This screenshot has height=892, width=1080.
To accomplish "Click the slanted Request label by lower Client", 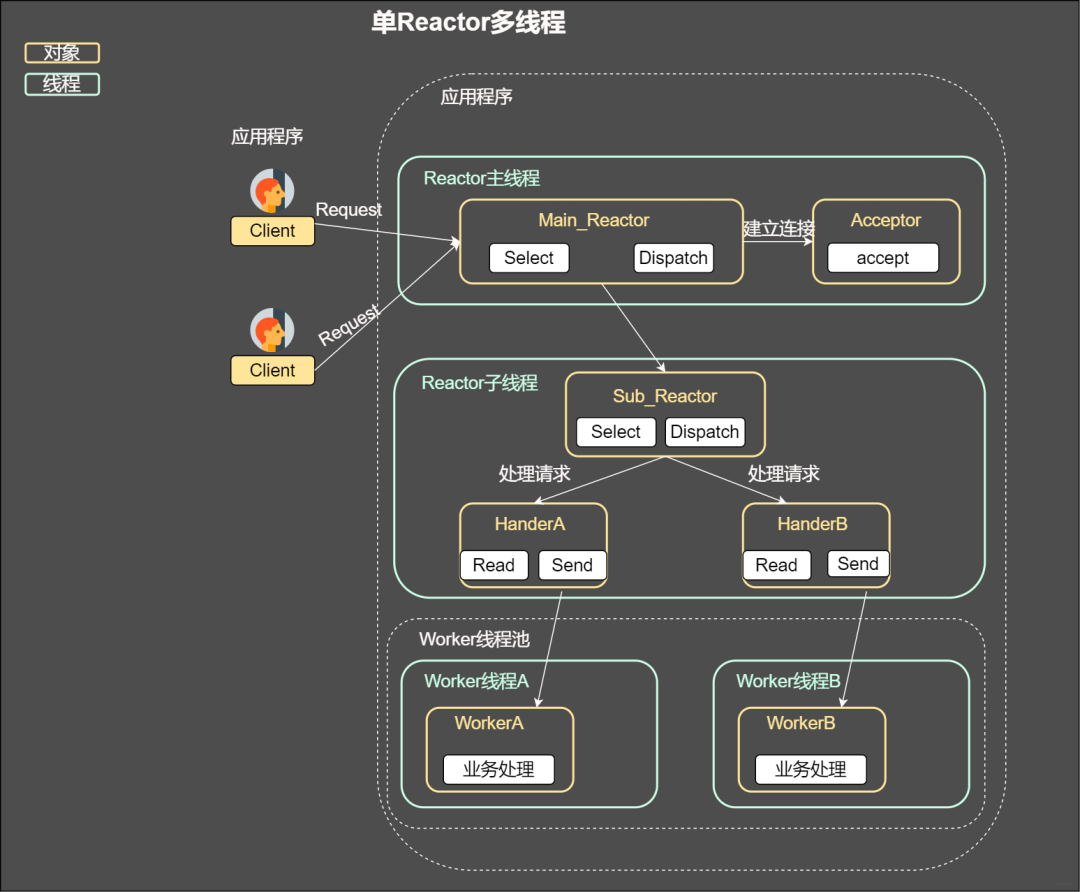I will (x=349, y=324).
